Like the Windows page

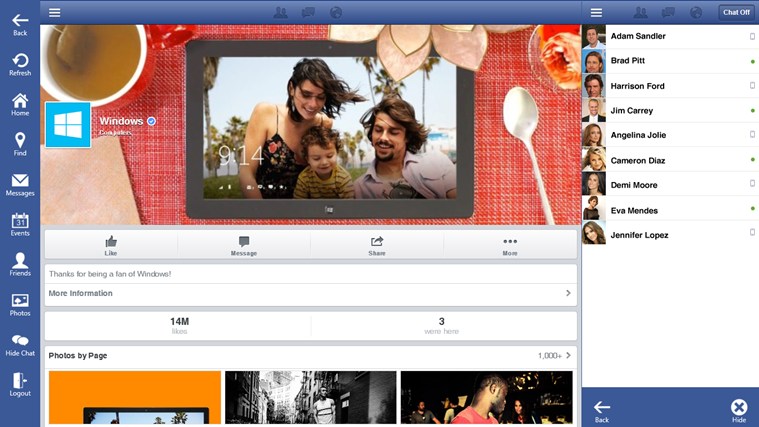111,245
